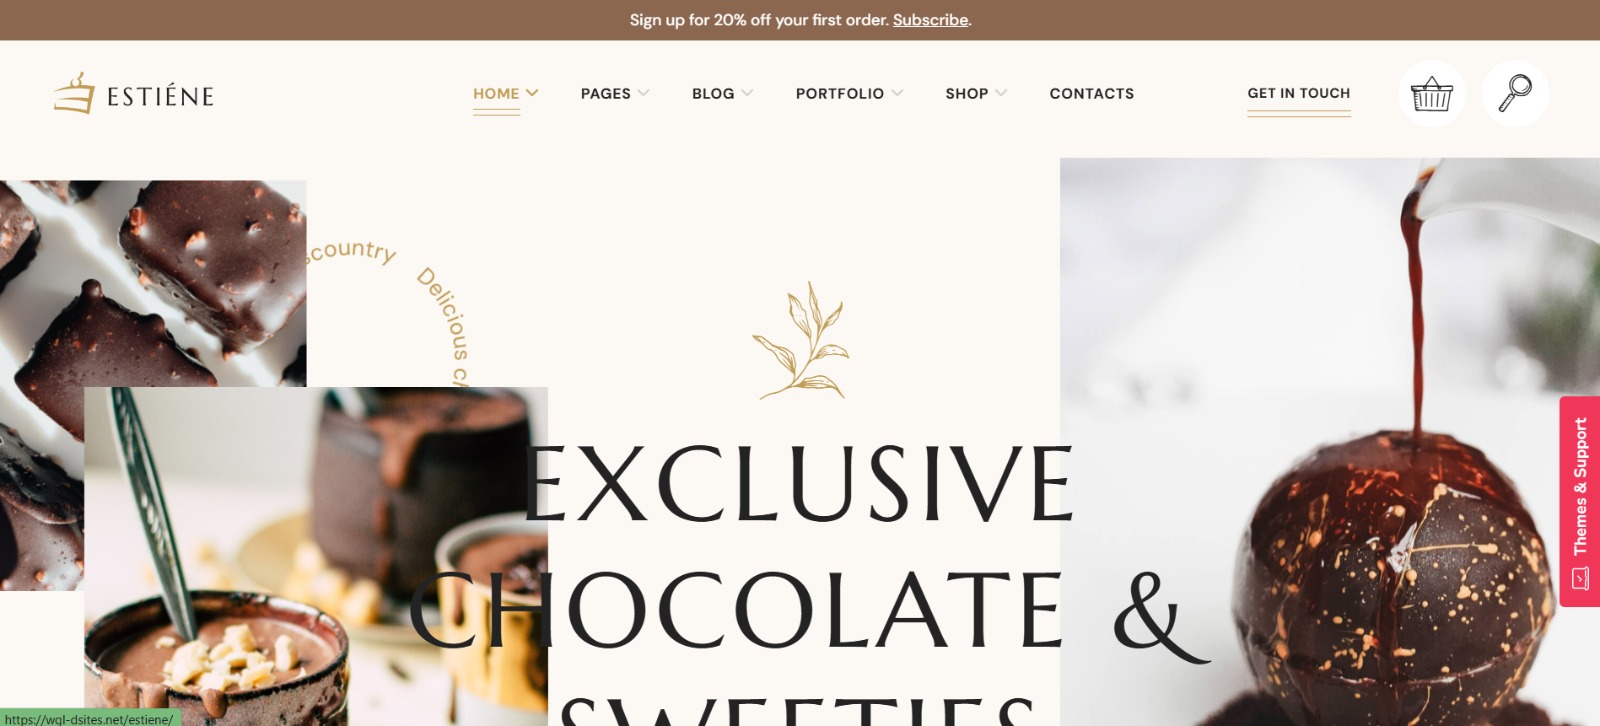Expand the Shop dropdown arrow

point(1001,93)
